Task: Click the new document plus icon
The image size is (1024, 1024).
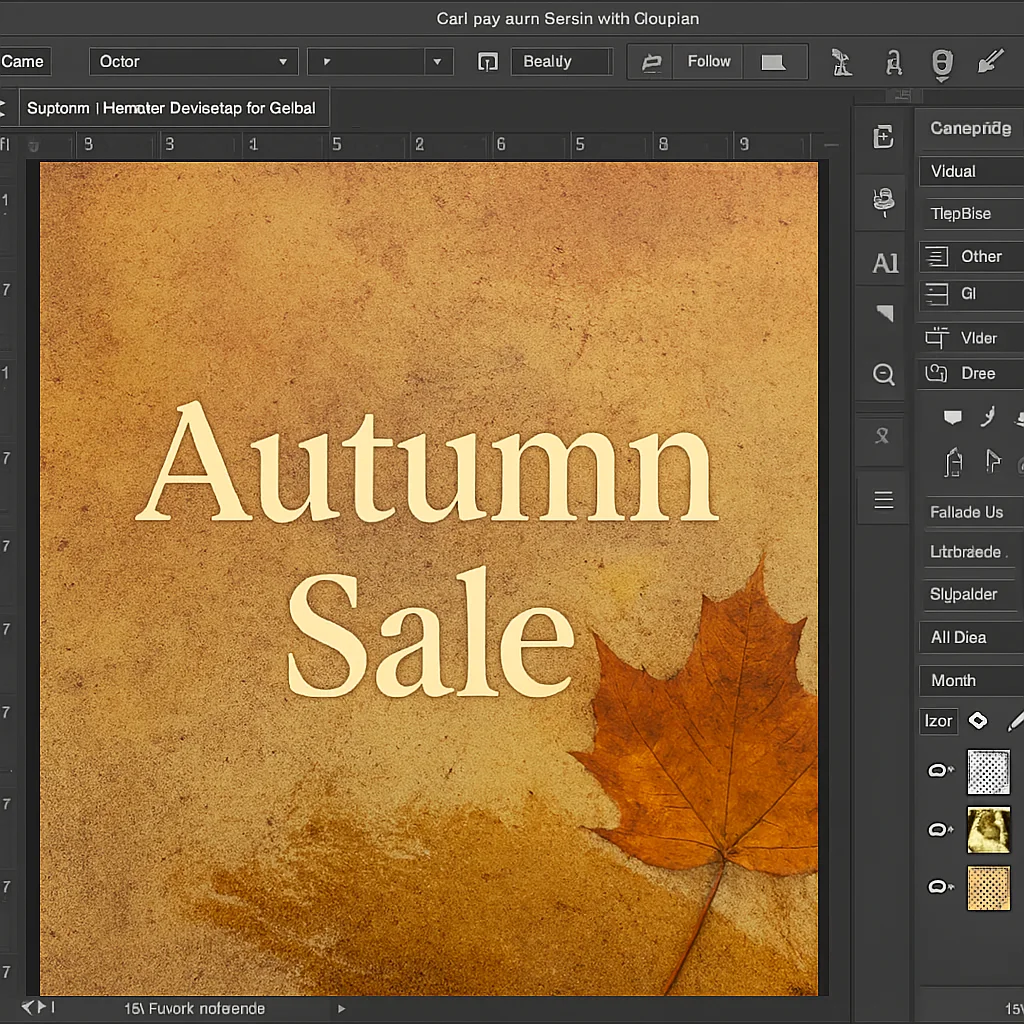Action: [884, 138]
